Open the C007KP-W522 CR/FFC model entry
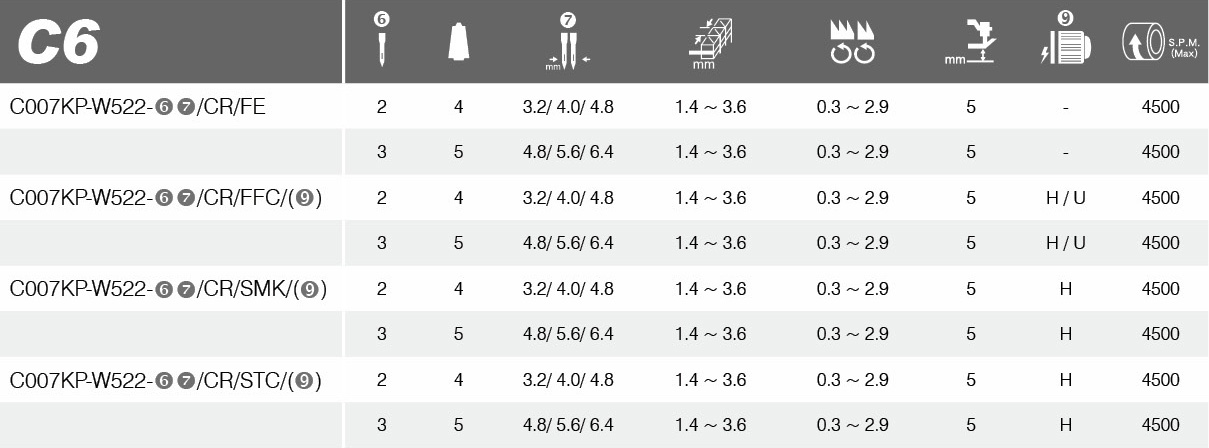The width and height of the screenshot is (1209, 448). click(165, 198)
